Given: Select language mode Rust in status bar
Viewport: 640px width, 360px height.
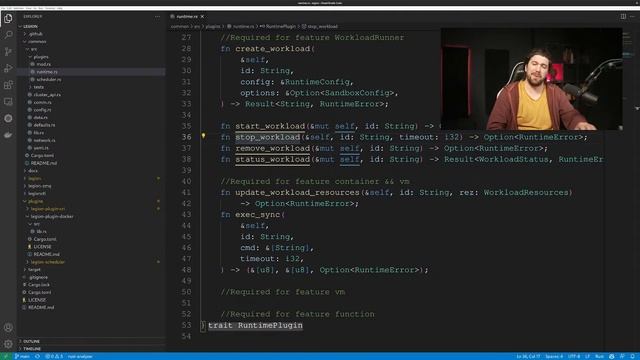Looking at the screenshot, I should [599, 356].
